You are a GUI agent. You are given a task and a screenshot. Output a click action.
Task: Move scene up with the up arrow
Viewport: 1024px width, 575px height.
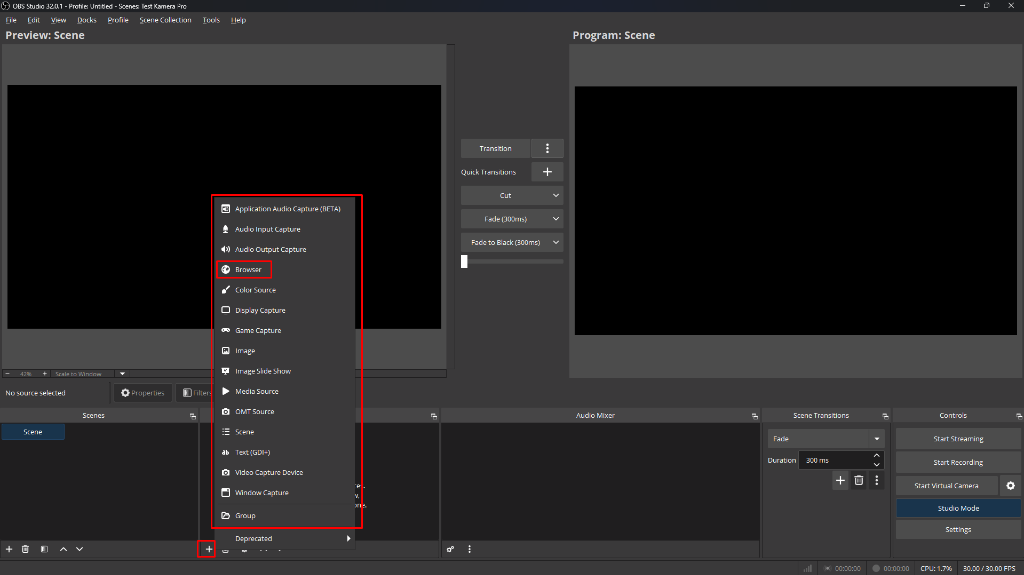coord(63,550)
